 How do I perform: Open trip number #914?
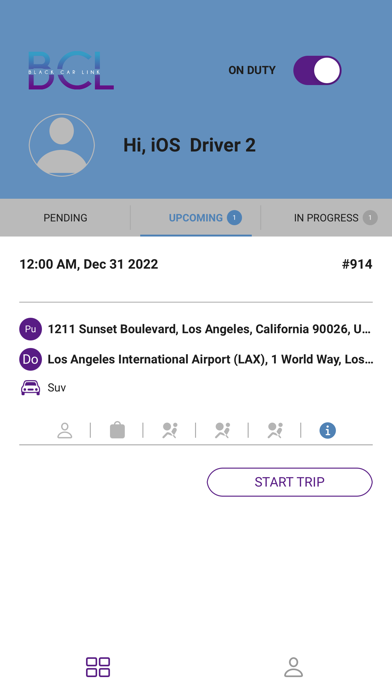click(x=357, y=264)
